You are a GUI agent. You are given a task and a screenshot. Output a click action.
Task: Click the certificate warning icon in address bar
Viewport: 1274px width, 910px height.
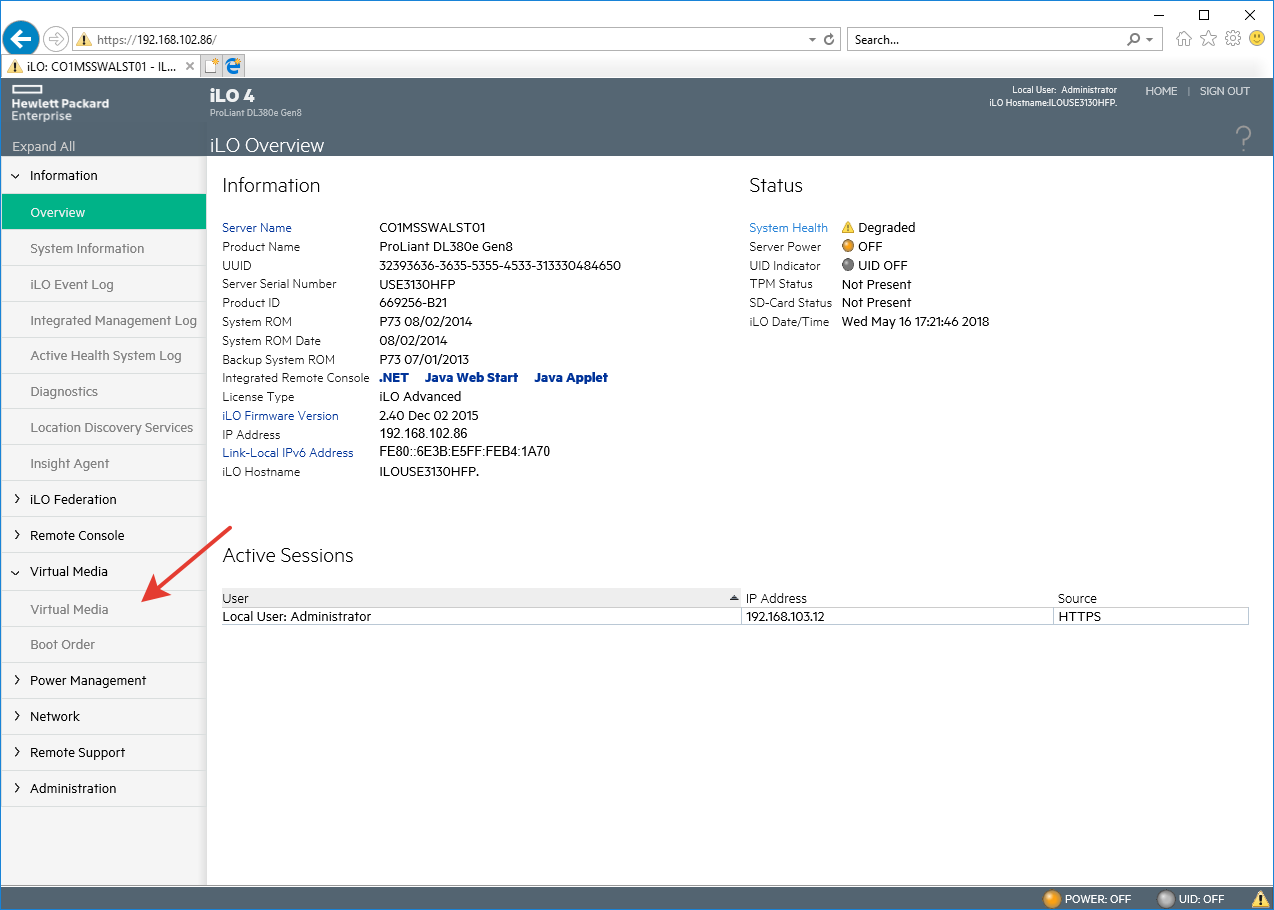click(85, 40)
